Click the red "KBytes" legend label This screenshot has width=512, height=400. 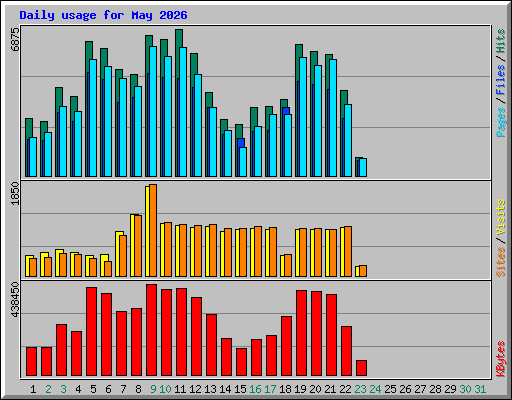[500, 359]
